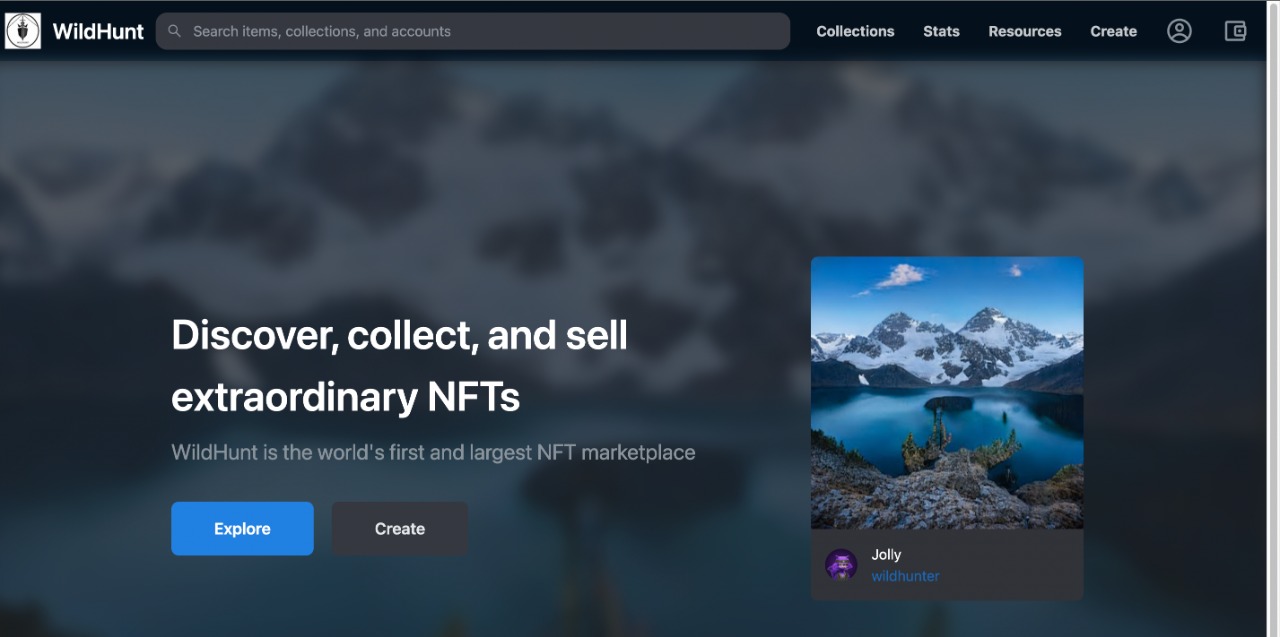
Task: Click the WildHunt logo icon
Action: [23, 31]
